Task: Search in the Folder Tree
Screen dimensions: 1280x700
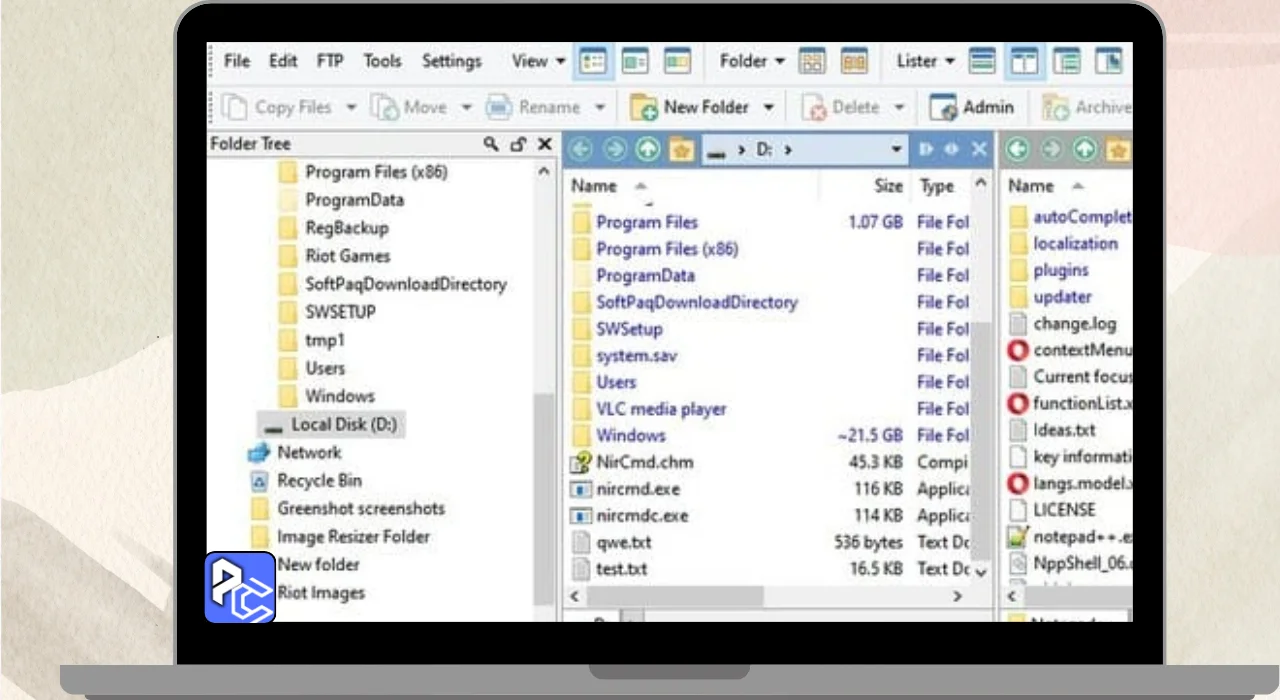Action: pos(491,144)
